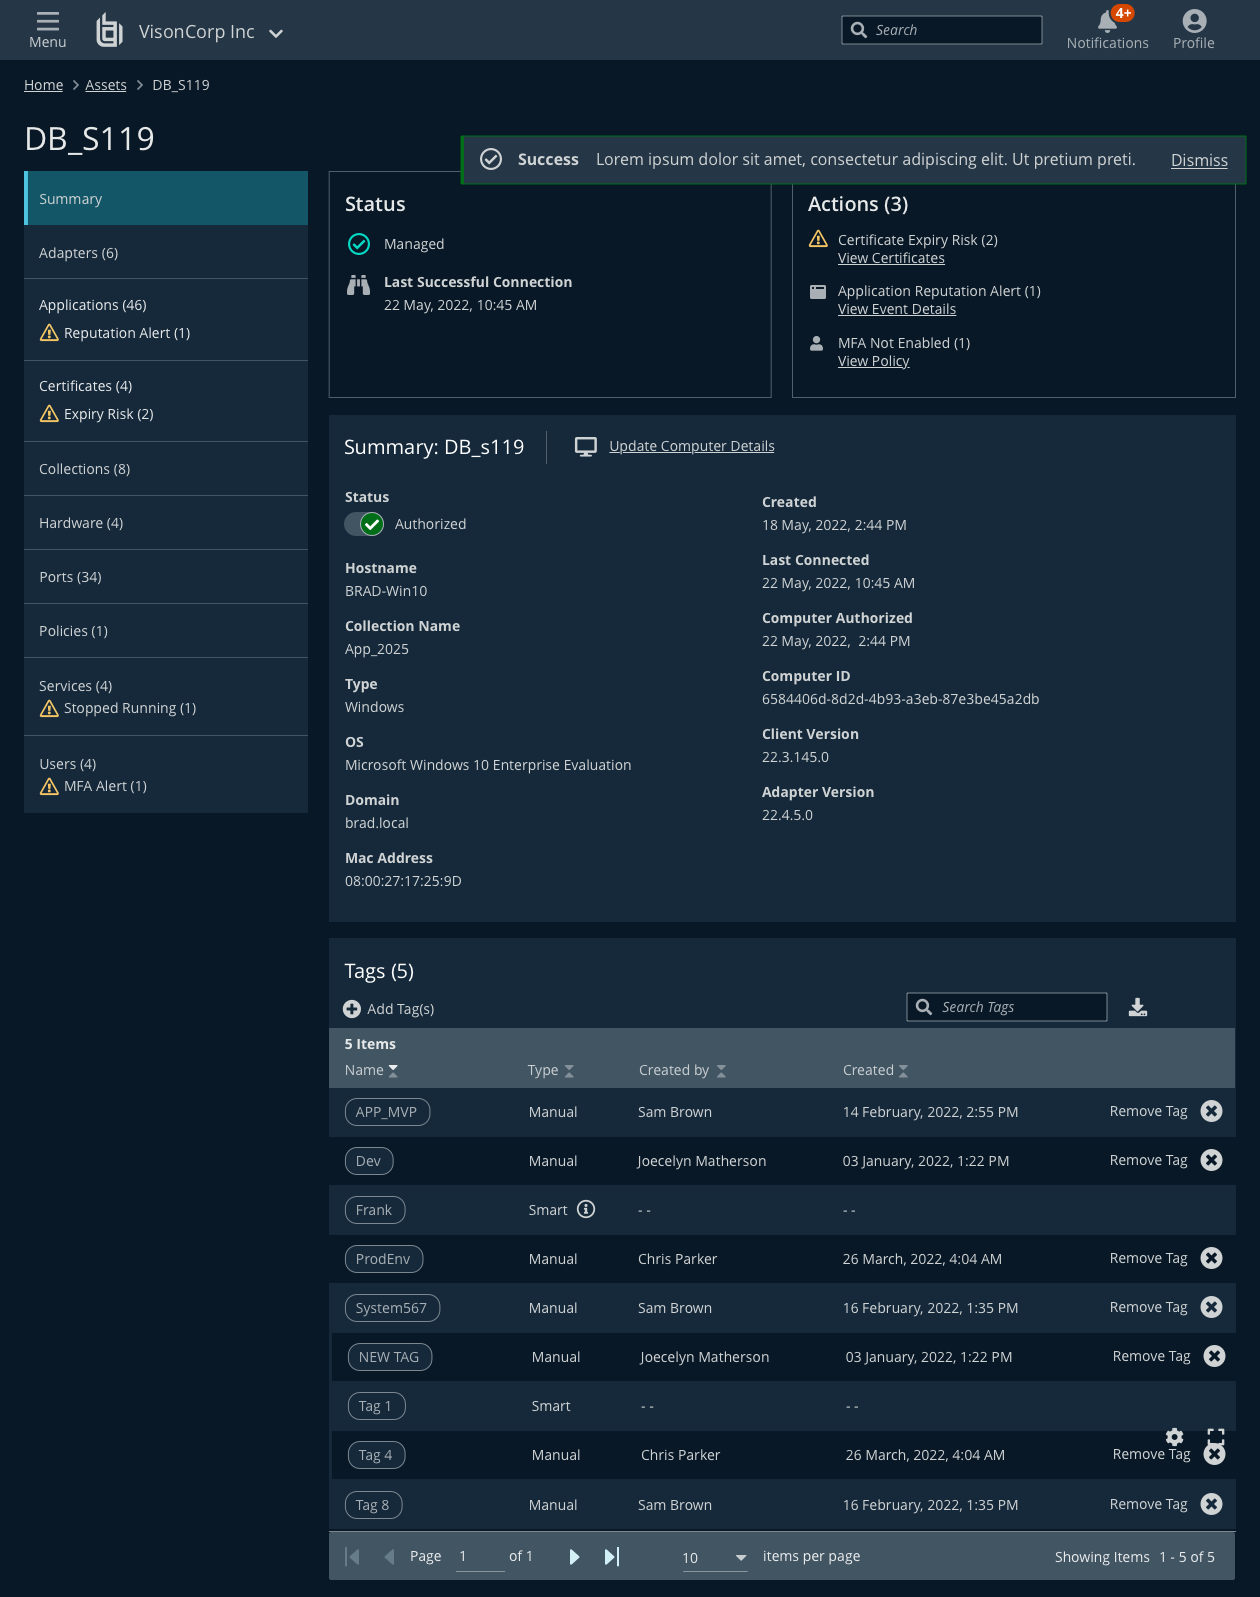Dismiss the Success notification banner
This screenshot has width=1260, height=1597.
coord(1198,160)
